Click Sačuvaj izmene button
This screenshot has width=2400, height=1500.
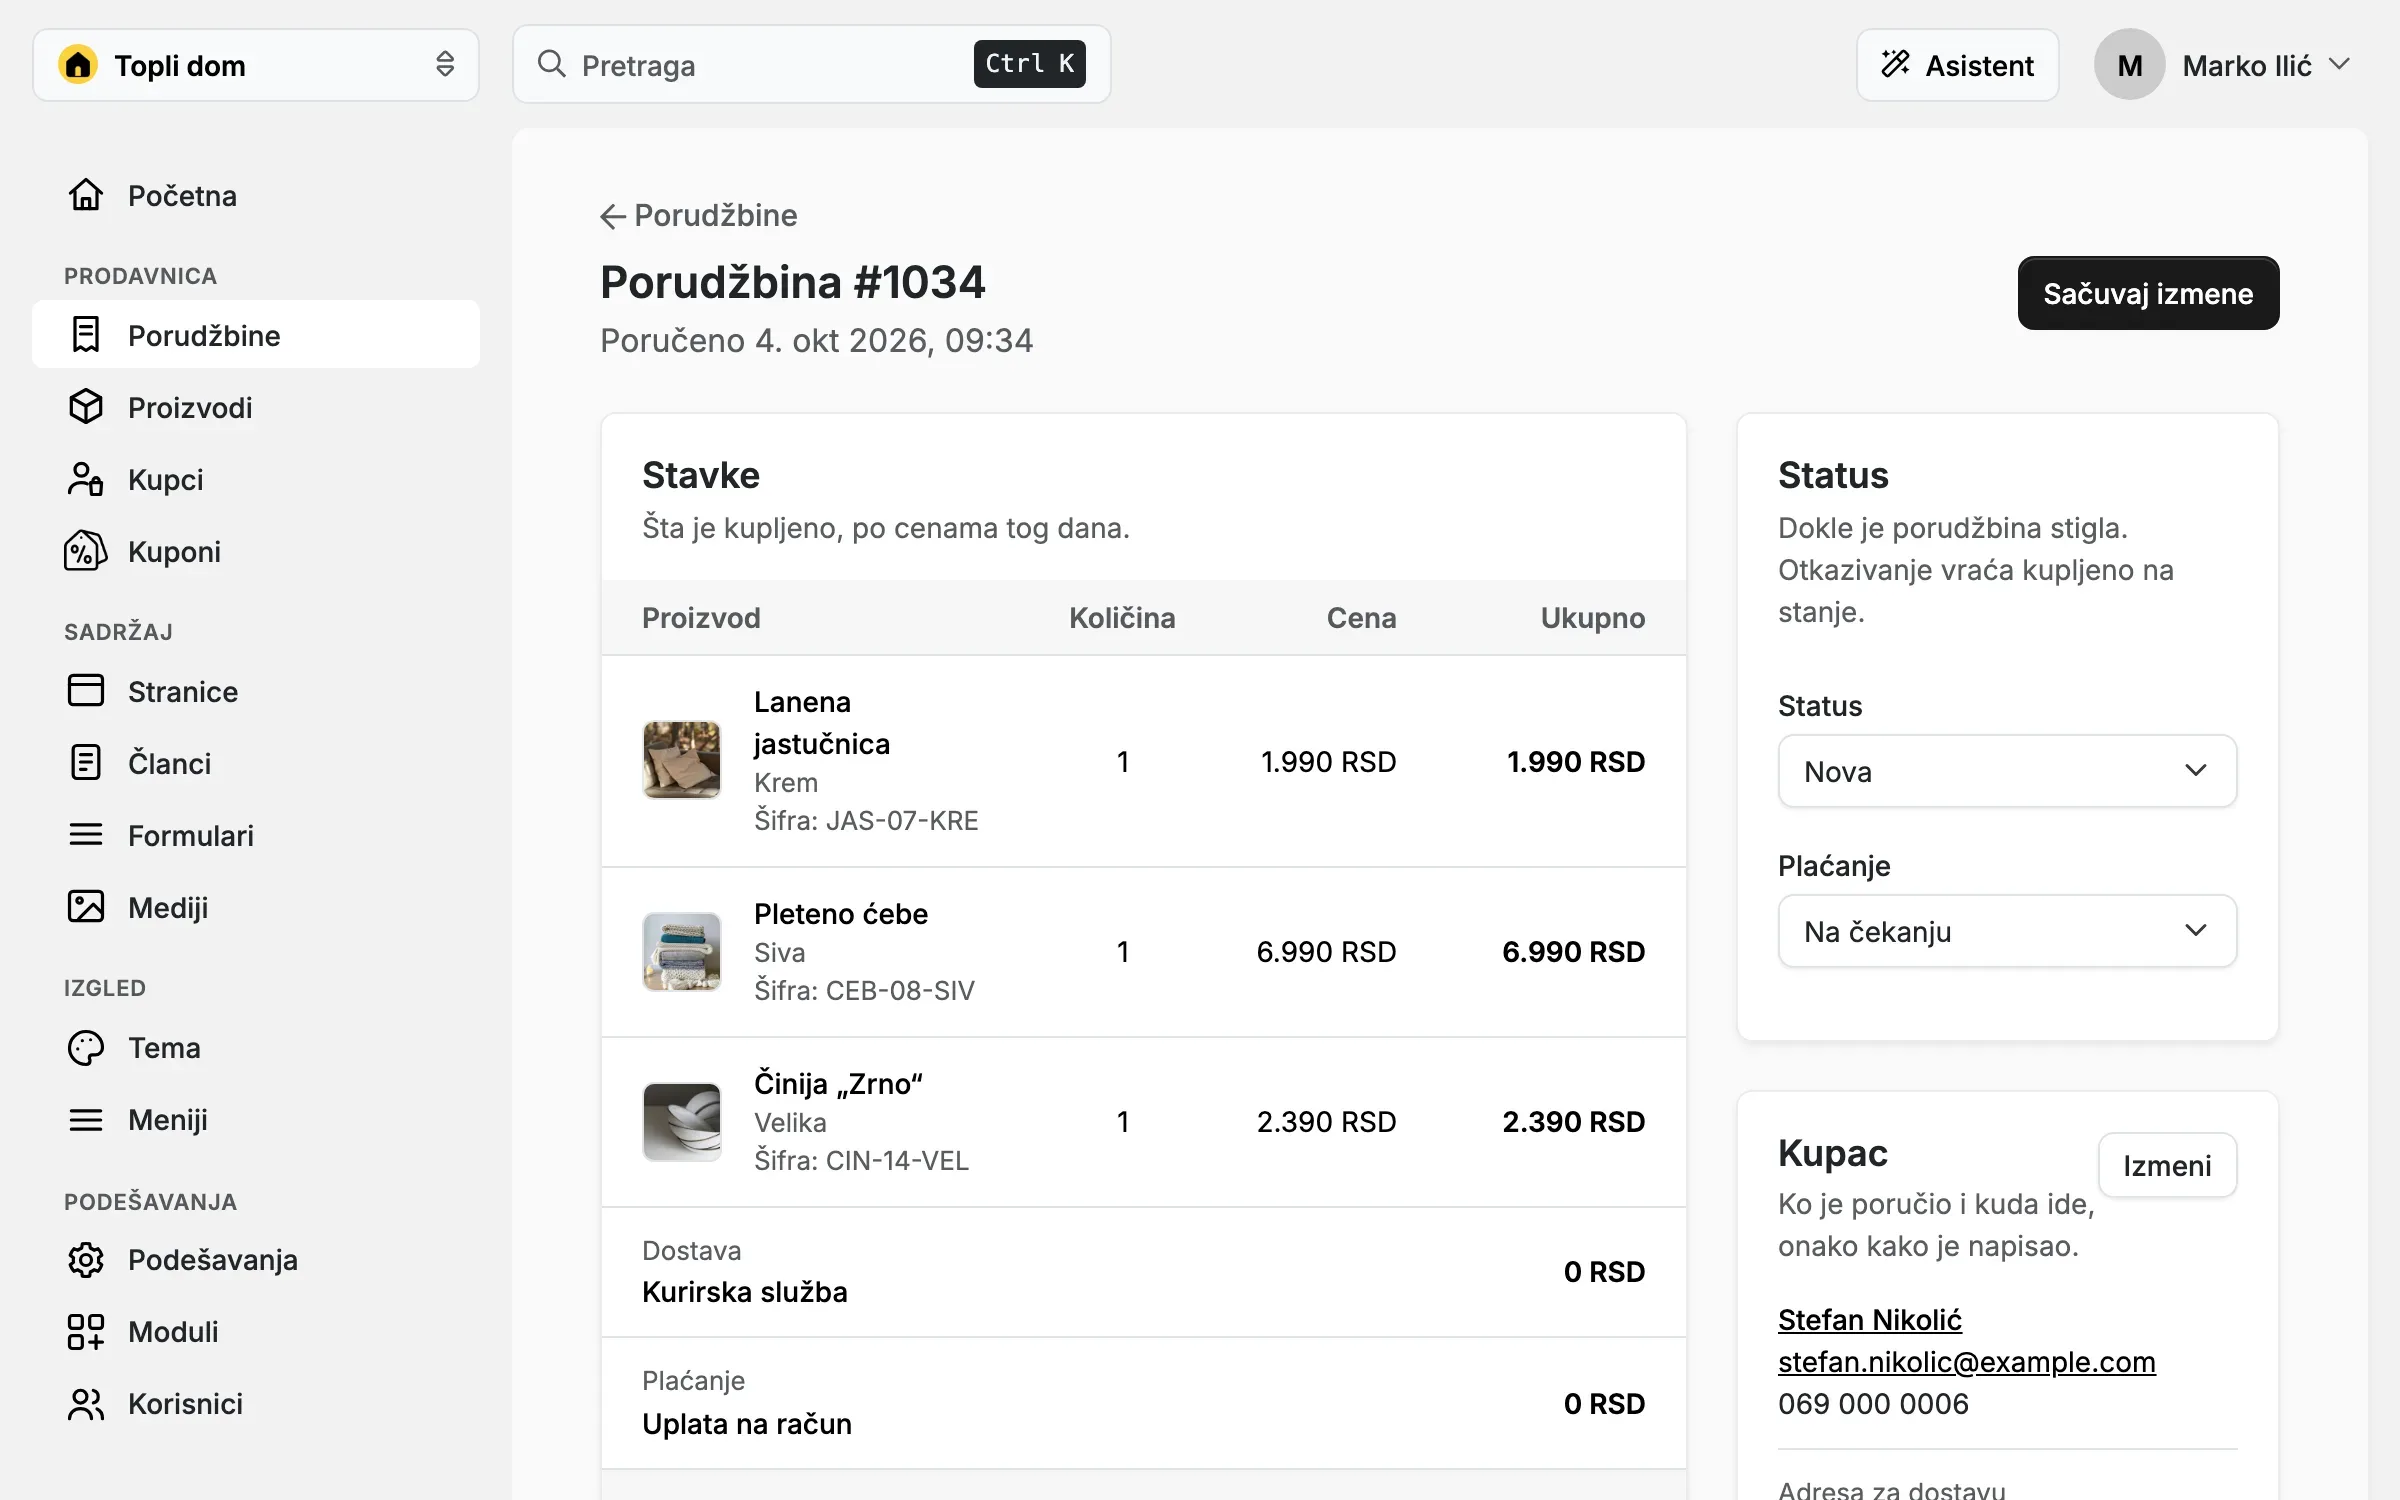(x=2148, y=293)
